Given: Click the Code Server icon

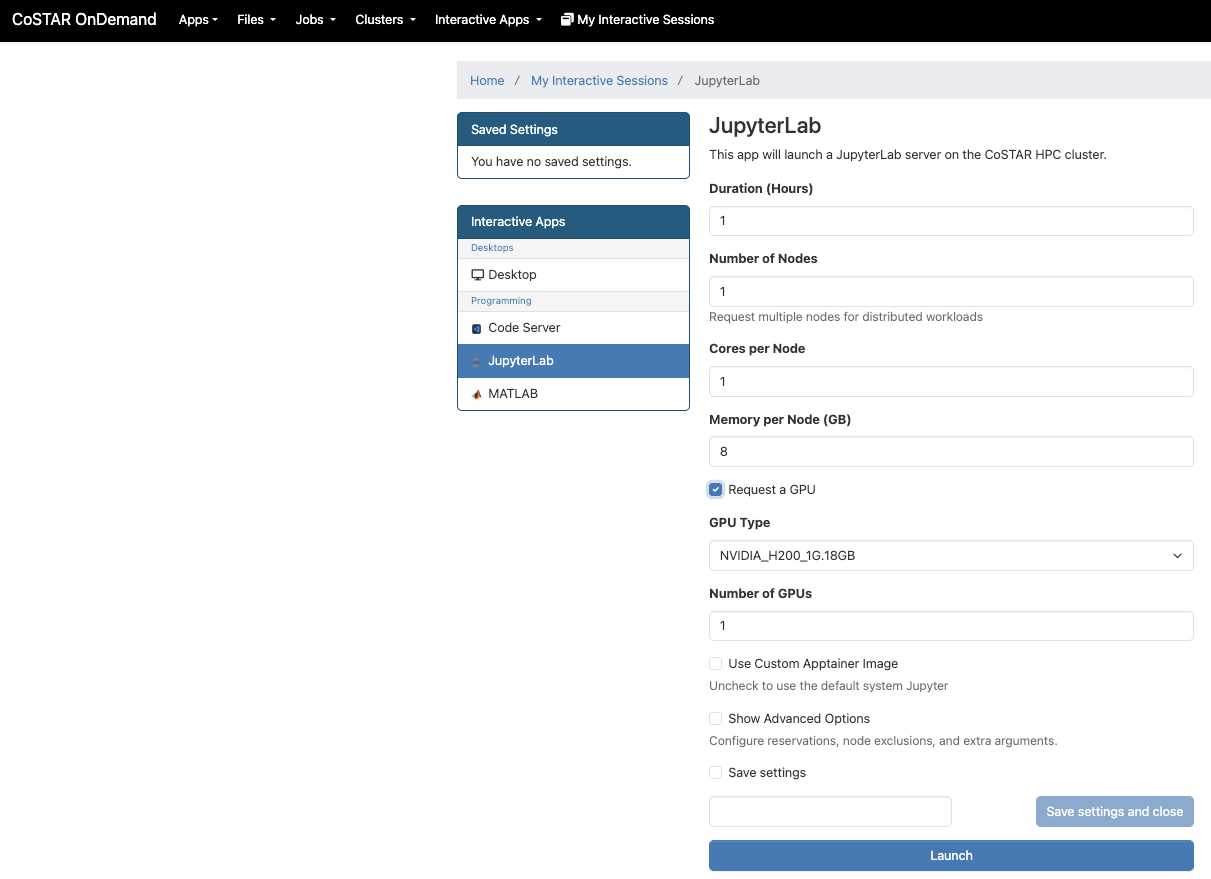Looking at the screenshot, I should tap(477, 328).
